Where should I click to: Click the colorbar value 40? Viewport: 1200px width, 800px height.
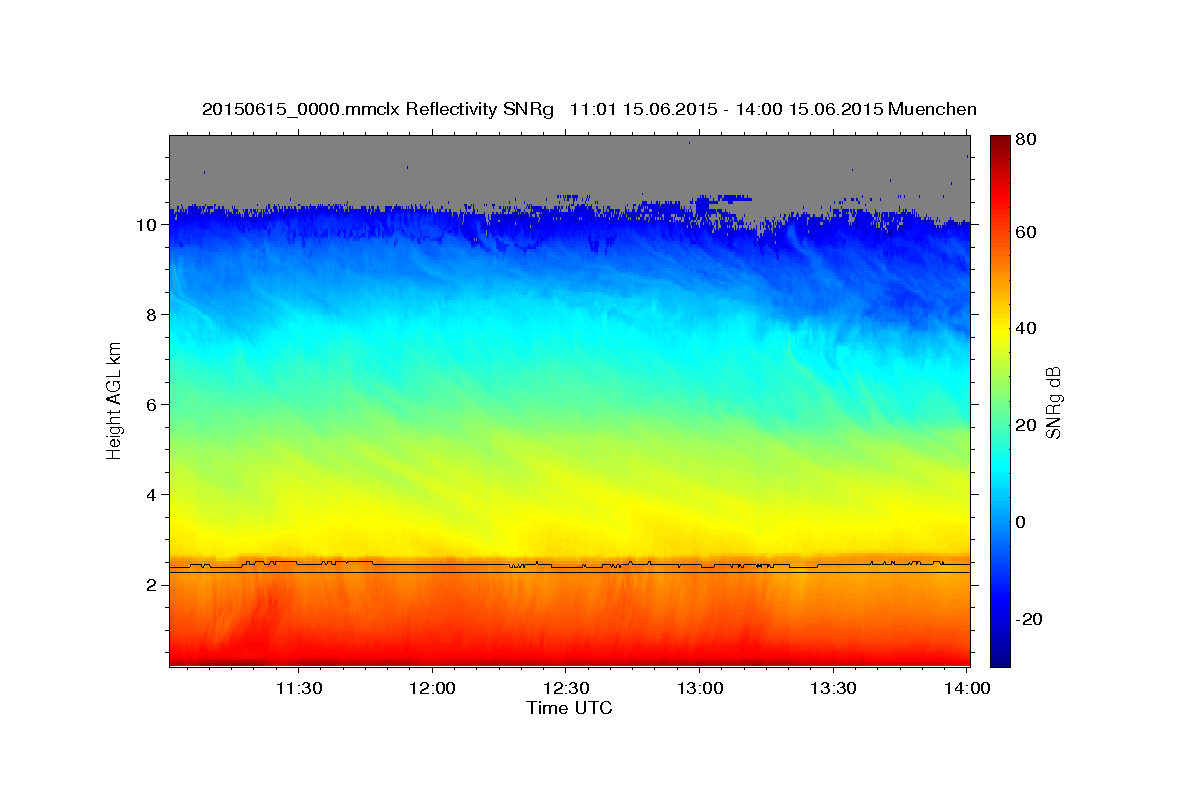(x=1026, y=329)
